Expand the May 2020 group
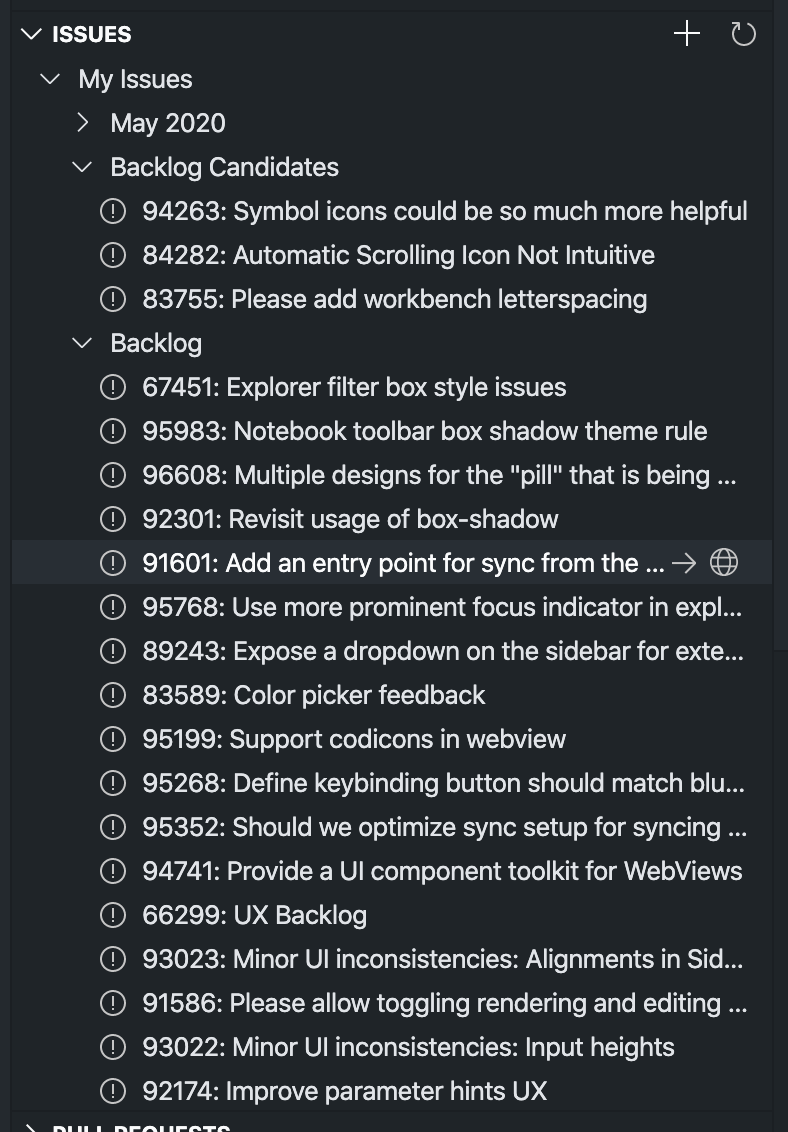788x1132 pixels. click(81, 123)
